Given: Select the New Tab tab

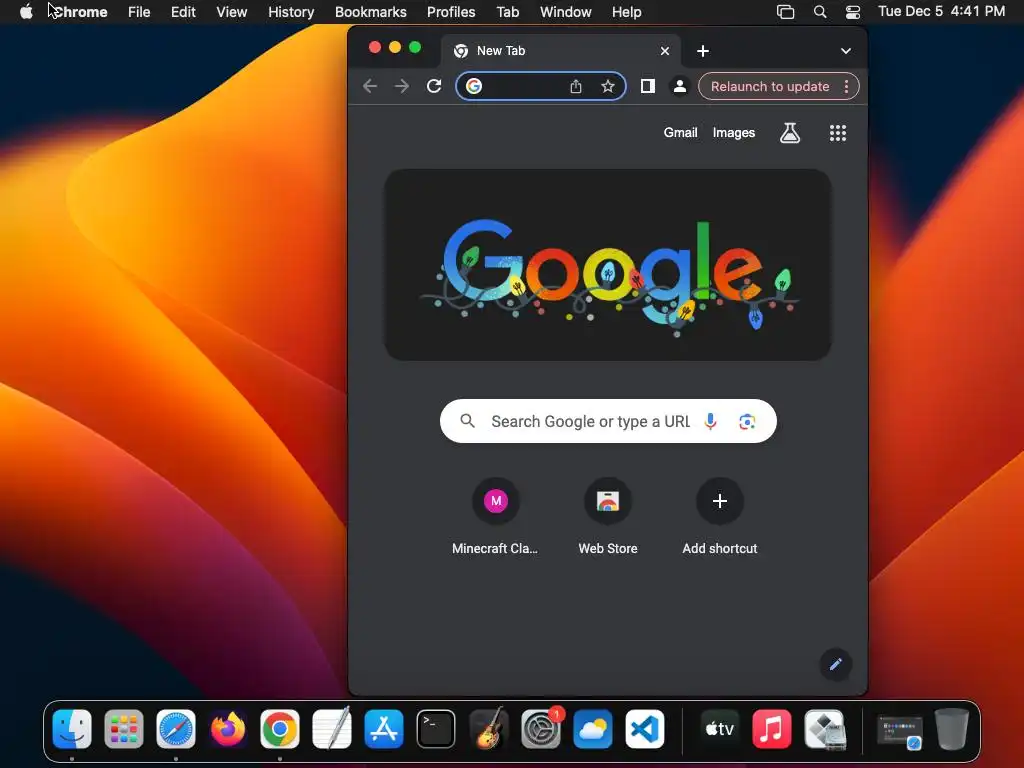Looking at the screenshot, I should pos(560,51).
